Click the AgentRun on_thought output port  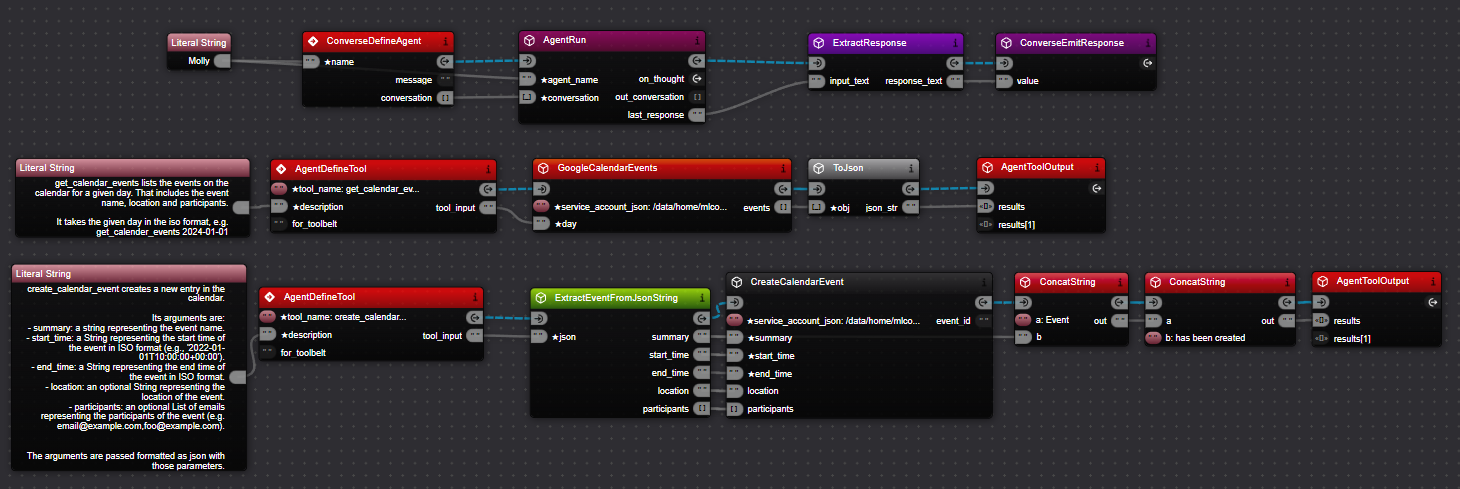click(697, 79)
